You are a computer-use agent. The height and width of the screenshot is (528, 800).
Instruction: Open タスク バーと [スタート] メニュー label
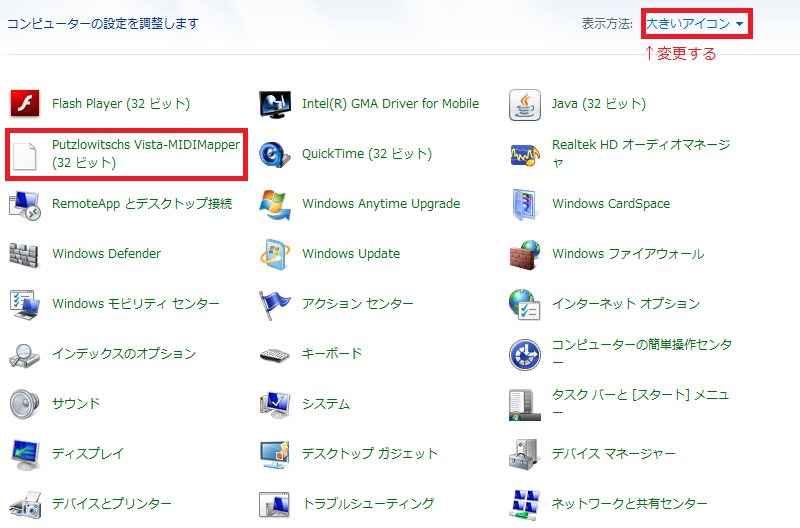[641, 404]
